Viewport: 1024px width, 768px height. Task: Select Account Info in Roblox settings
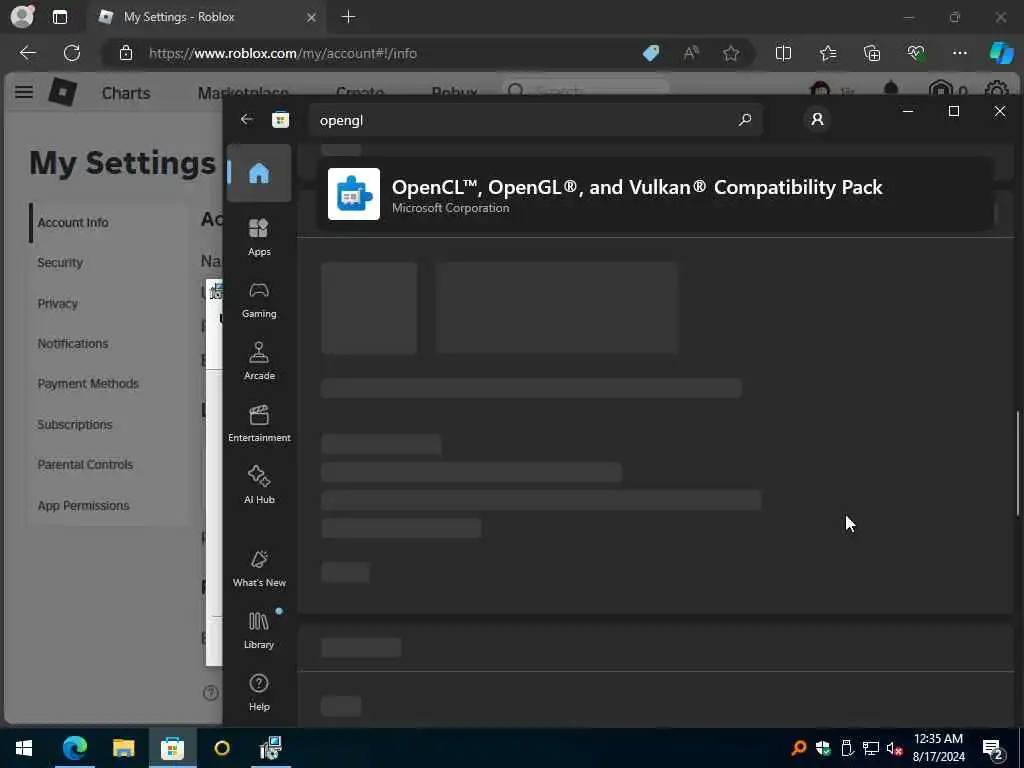(73, 223)
